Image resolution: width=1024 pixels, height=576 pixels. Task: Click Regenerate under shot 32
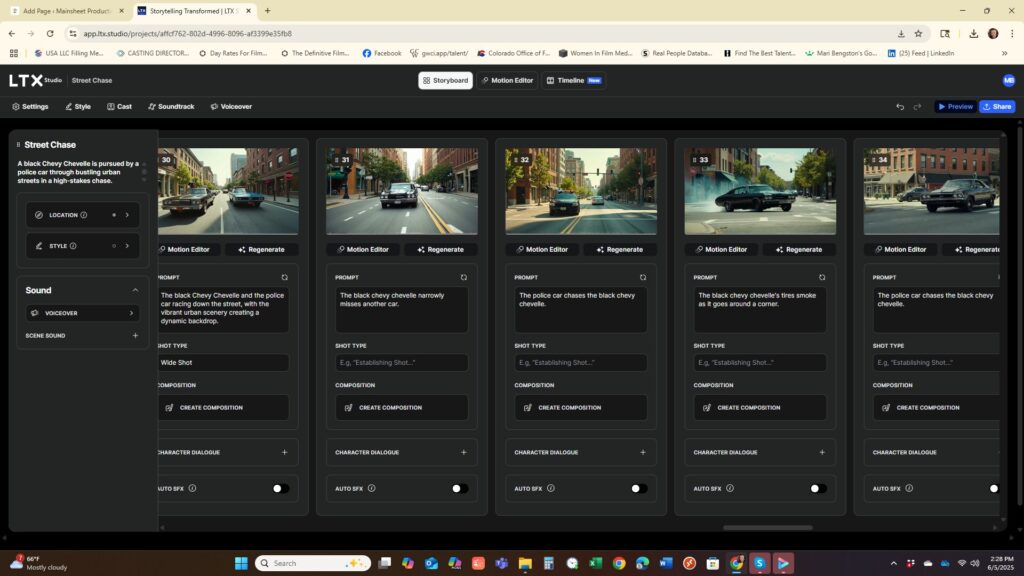tap(619, 249)
